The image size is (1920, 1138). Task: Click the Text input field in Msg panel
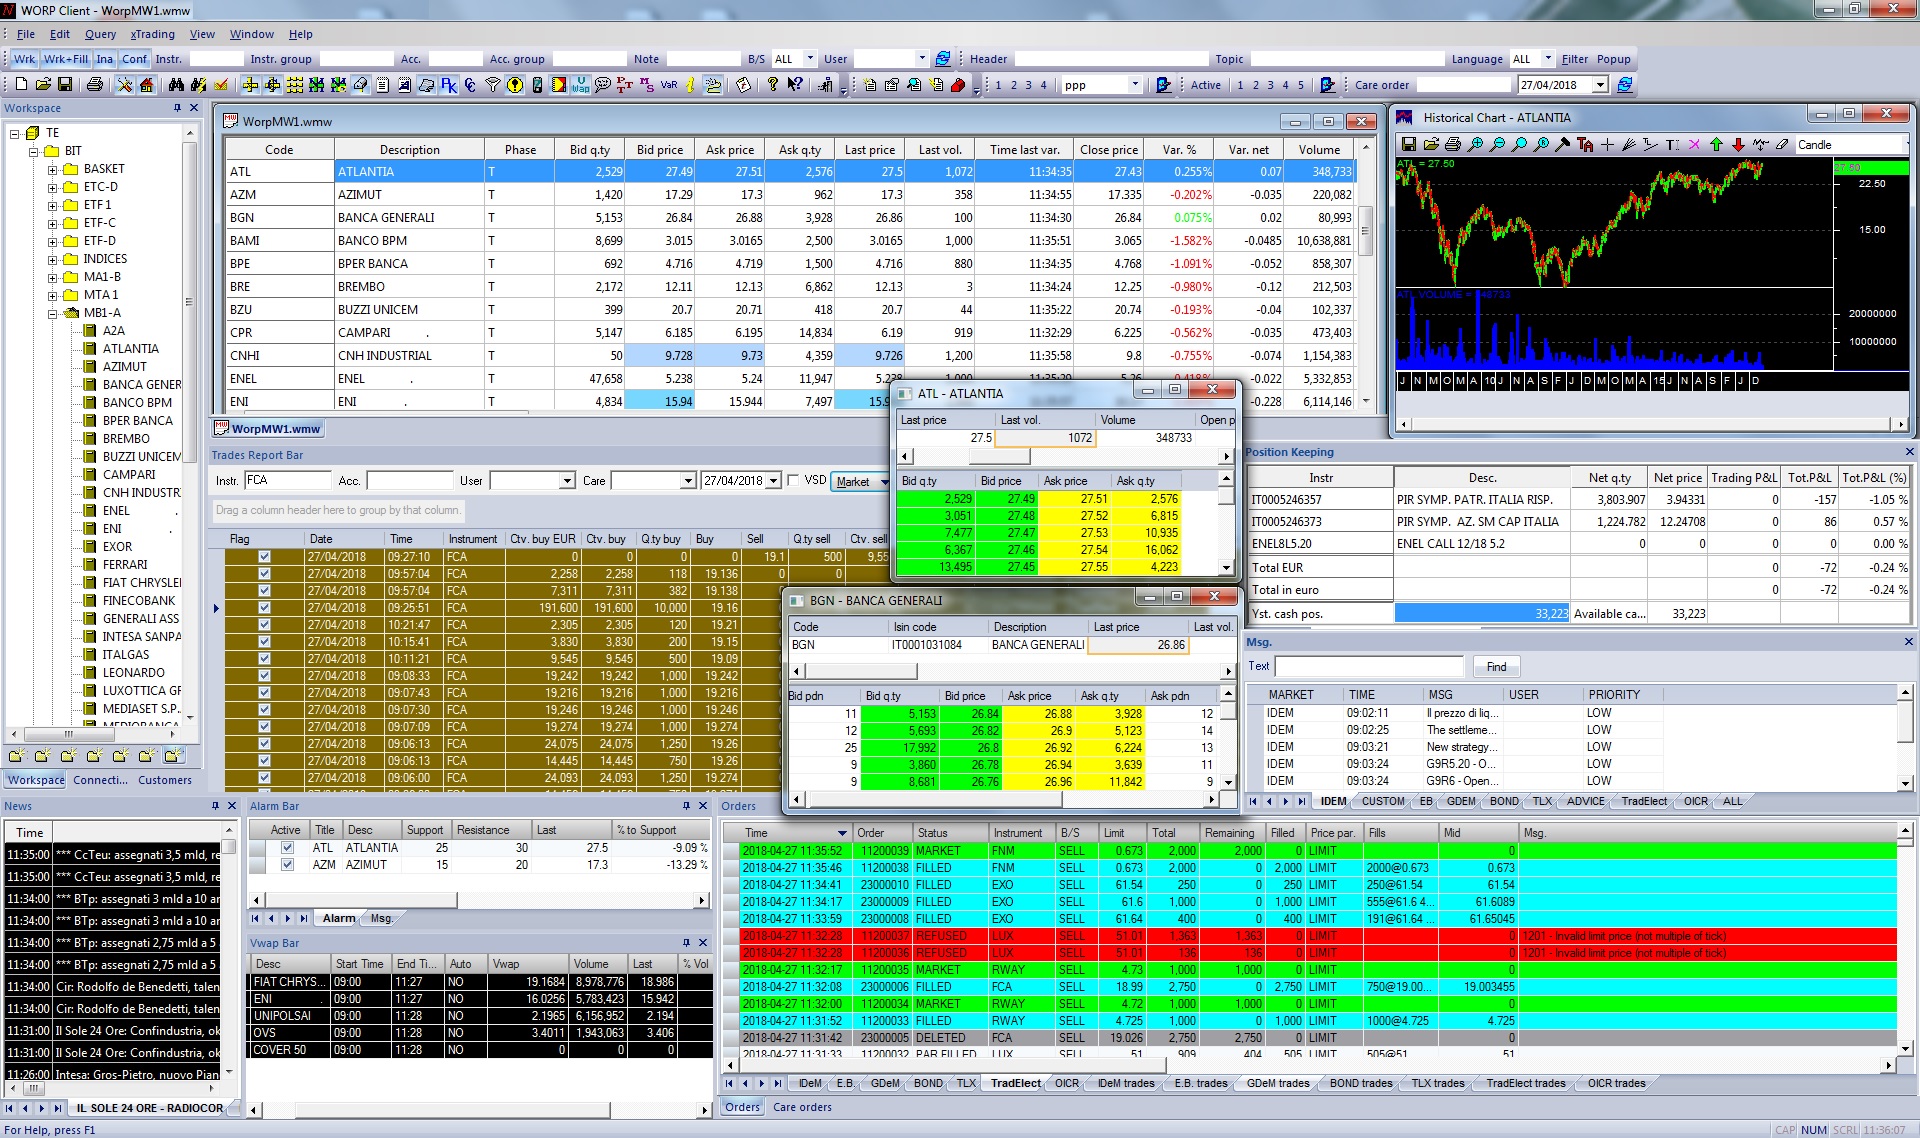coord(1369,666)
